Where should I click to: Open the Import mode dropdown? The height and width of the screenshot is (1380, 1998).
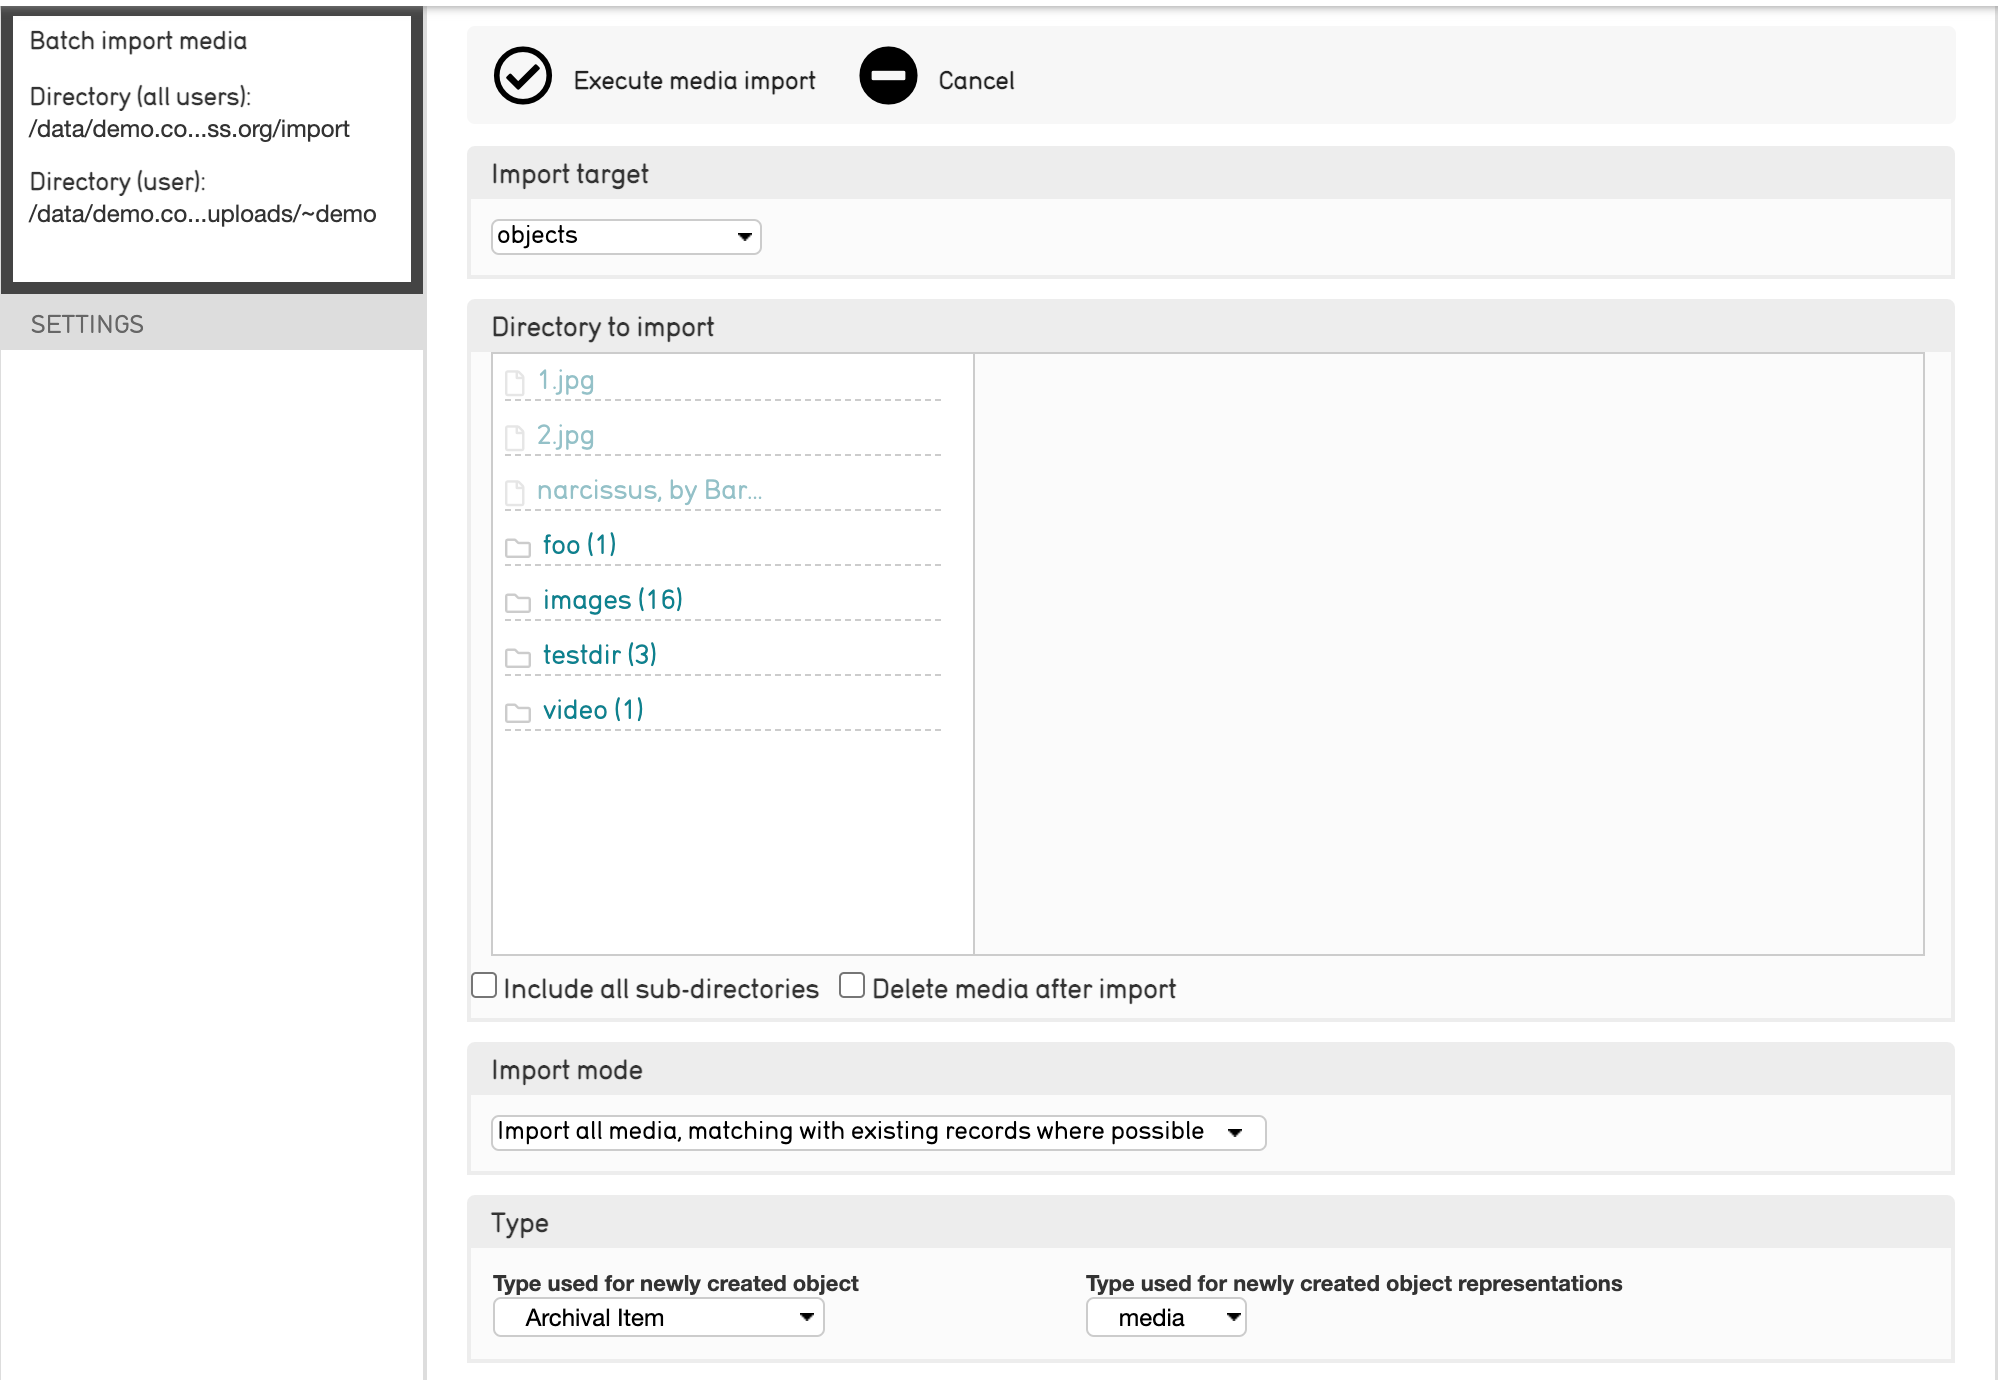pos(878,1132)
